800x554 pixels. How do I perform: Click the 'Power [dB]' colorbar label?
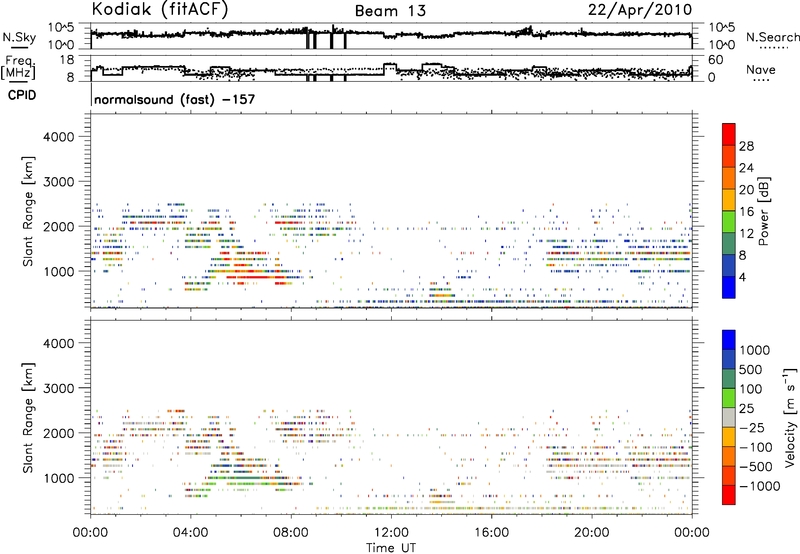click(x=764, y=211)
